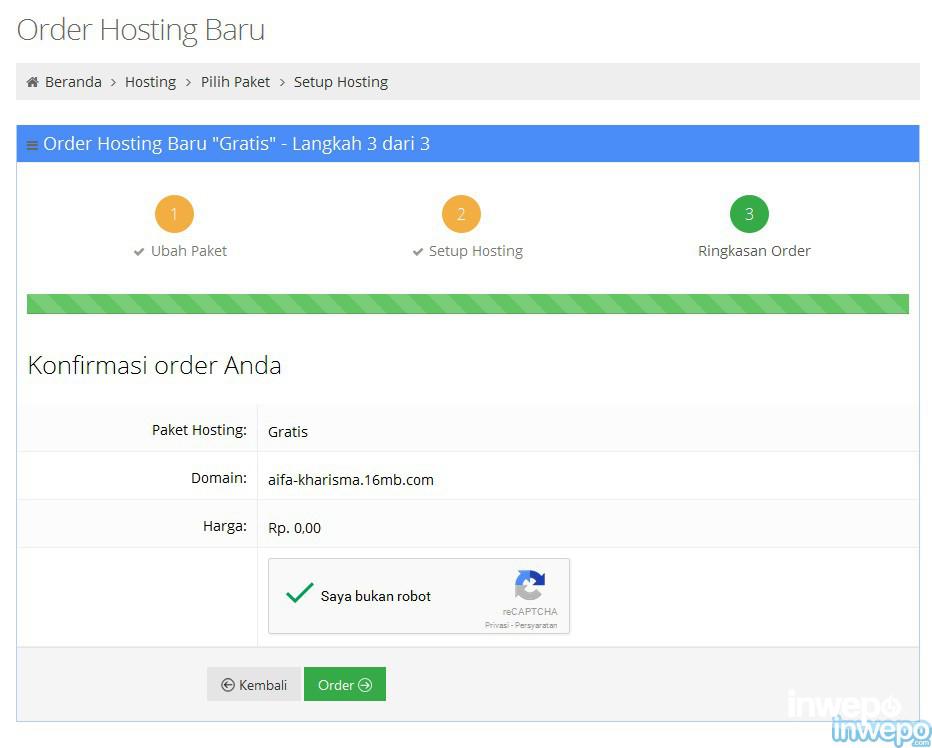The width and height of the screenshot is (932, 748).
Task: Click the green Order button
Action: point(345,684)
